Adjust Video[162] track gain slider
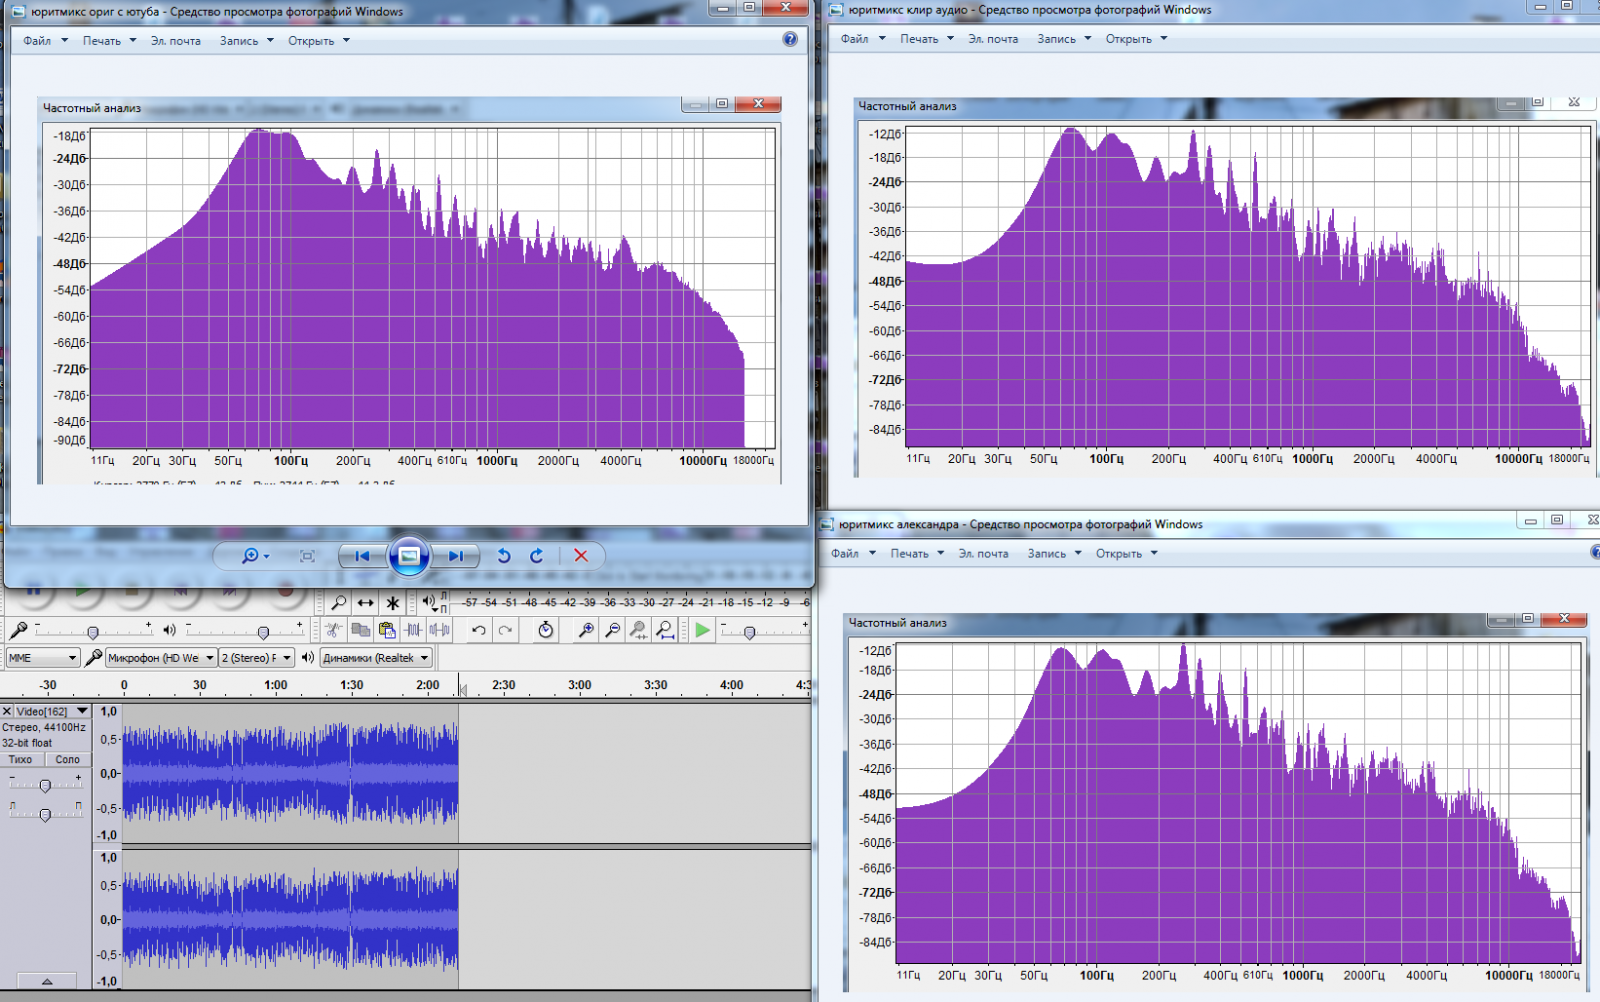This screenshot has height=1002, width=1600. point(45,786)
